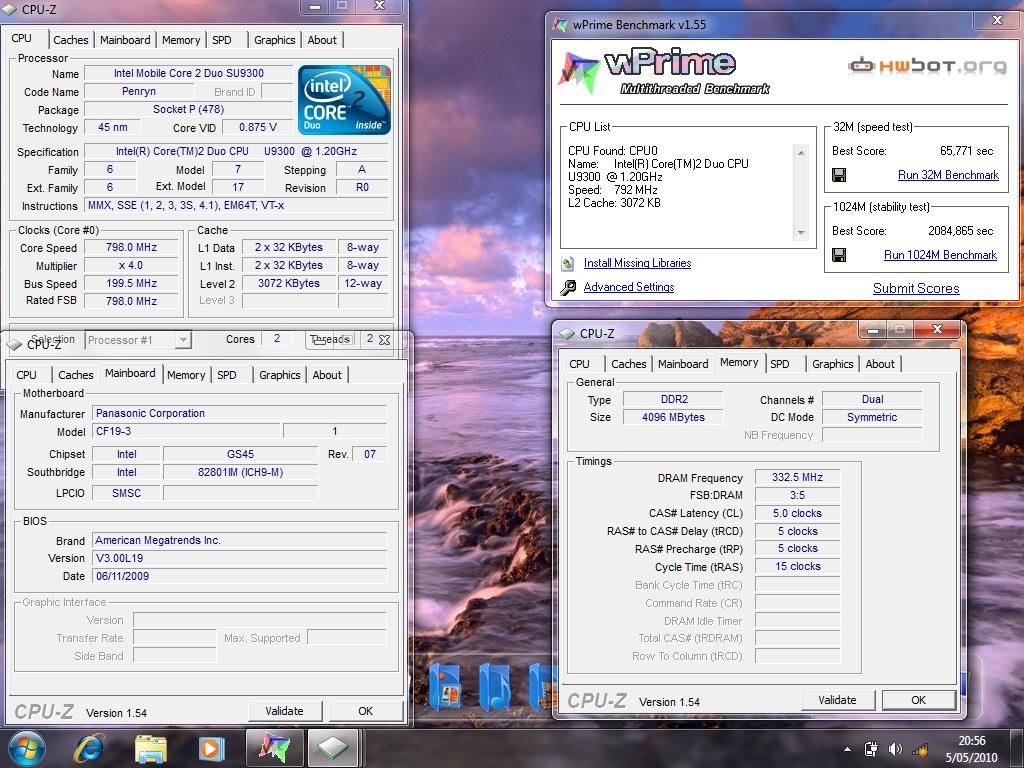
Task: Select About tab in Memory CPU-Z window
Action: tap(880, 364)
